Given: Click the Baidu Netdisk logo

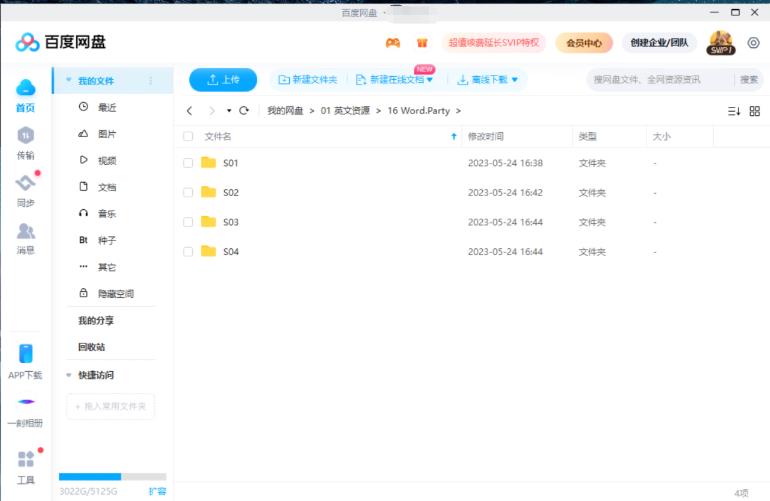Looking at the screenshot, I should pos(61,42).
